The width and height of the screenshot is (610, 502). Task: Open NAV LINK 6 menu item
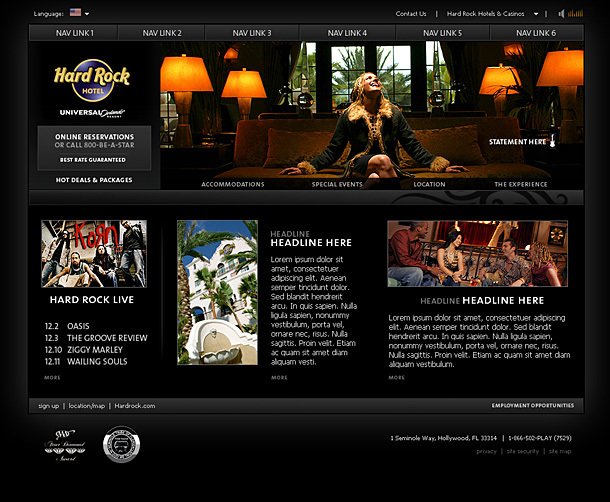(536, 33)
